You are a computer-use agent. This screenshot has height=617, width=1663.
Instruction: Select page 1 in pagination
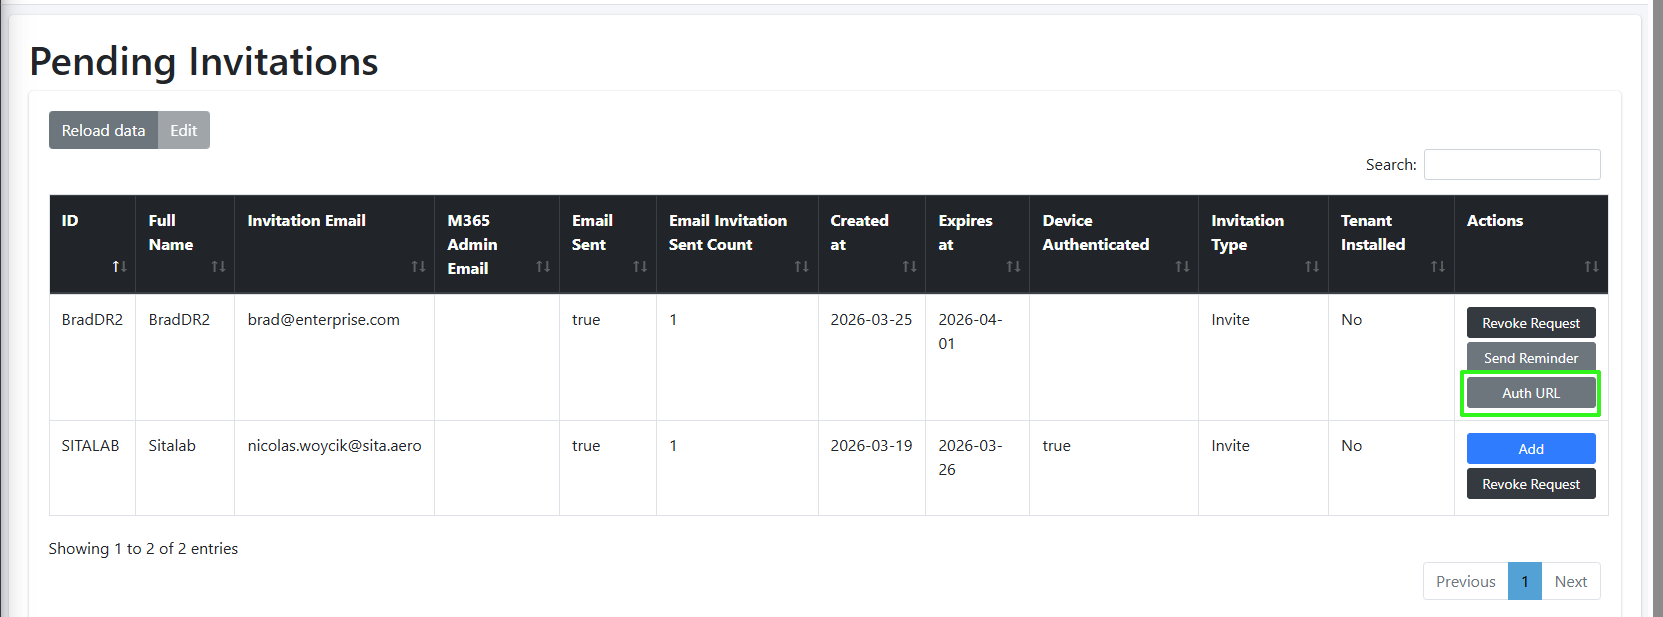tap(1524, 582)
